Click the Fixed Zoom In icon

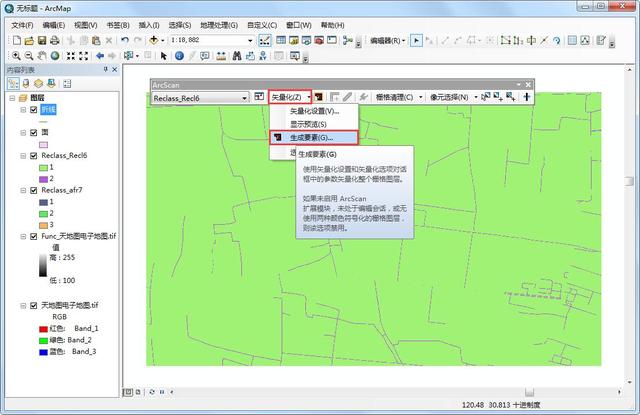71,56
